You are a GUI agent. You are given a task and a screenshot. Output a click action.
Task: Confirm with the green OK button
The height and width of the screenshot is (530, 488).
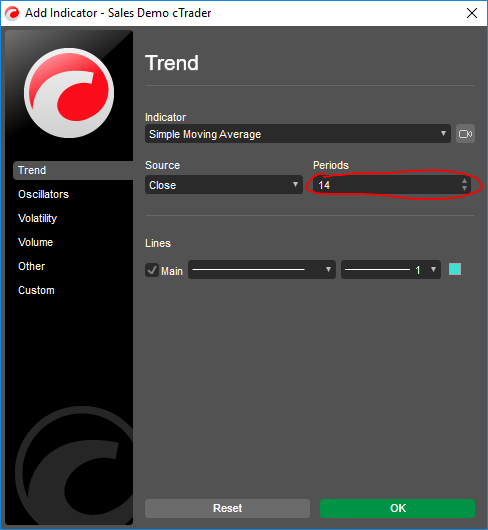pyautogui.click(x=397, y=508)
